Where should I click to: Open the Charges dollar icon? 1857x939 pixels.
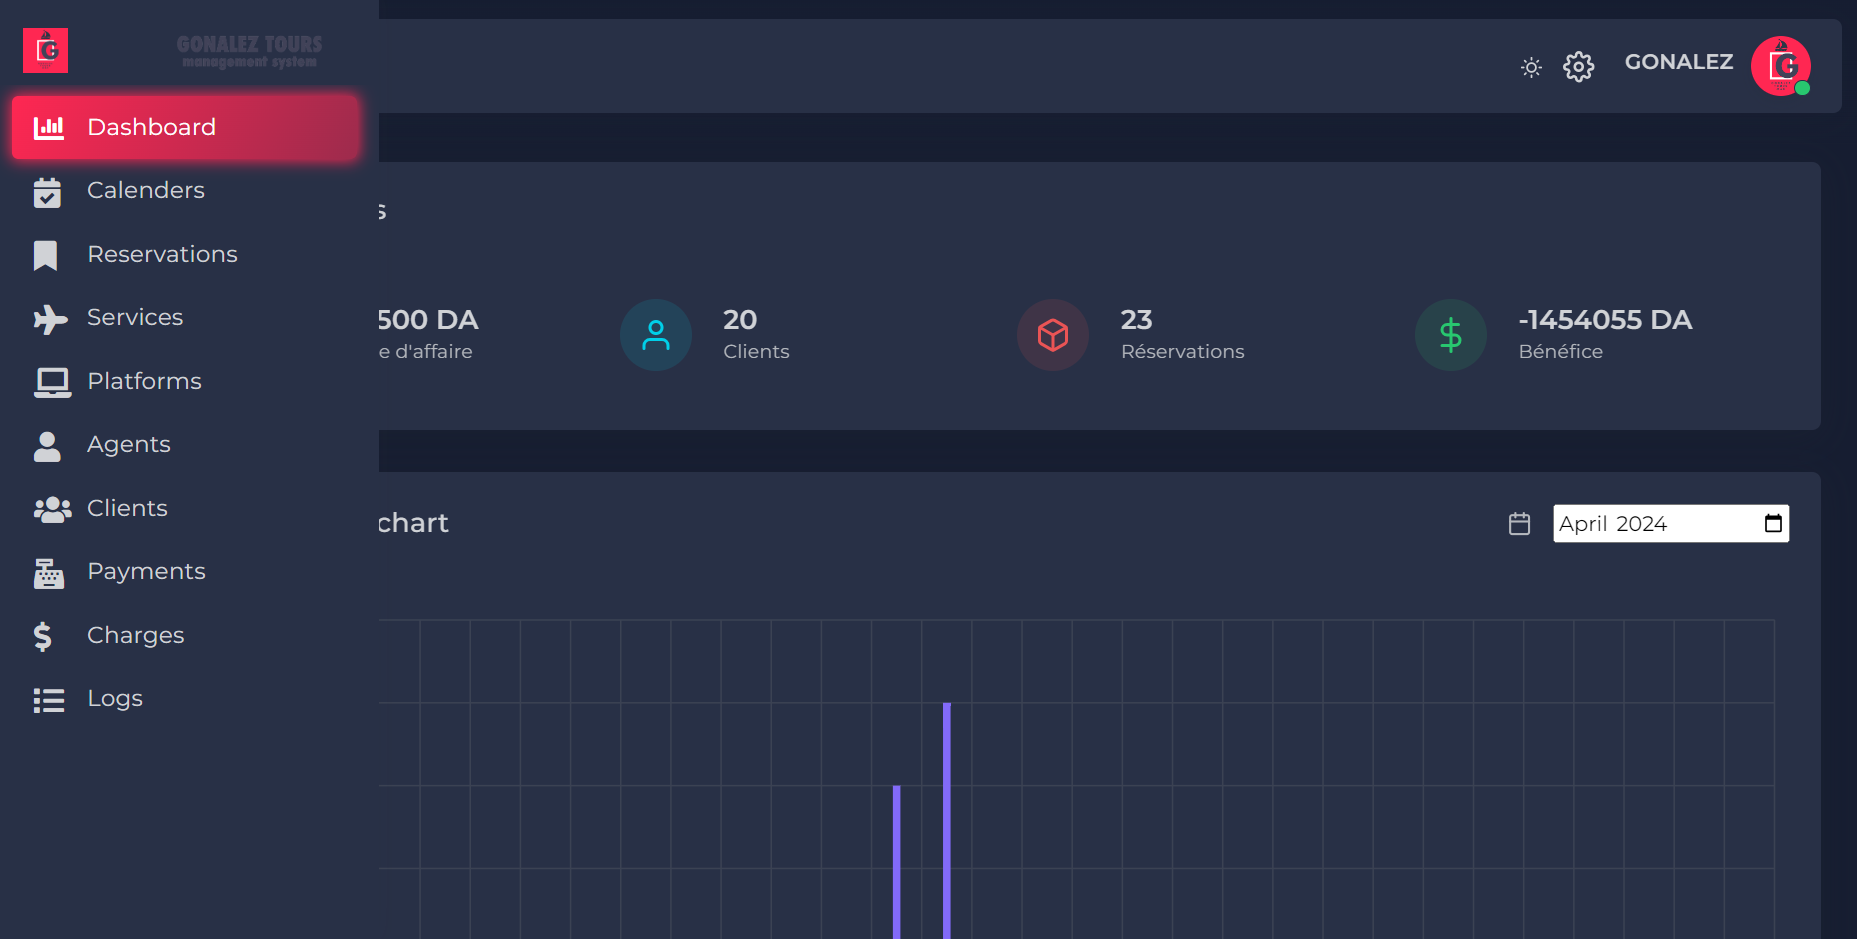tap(43, 636)
